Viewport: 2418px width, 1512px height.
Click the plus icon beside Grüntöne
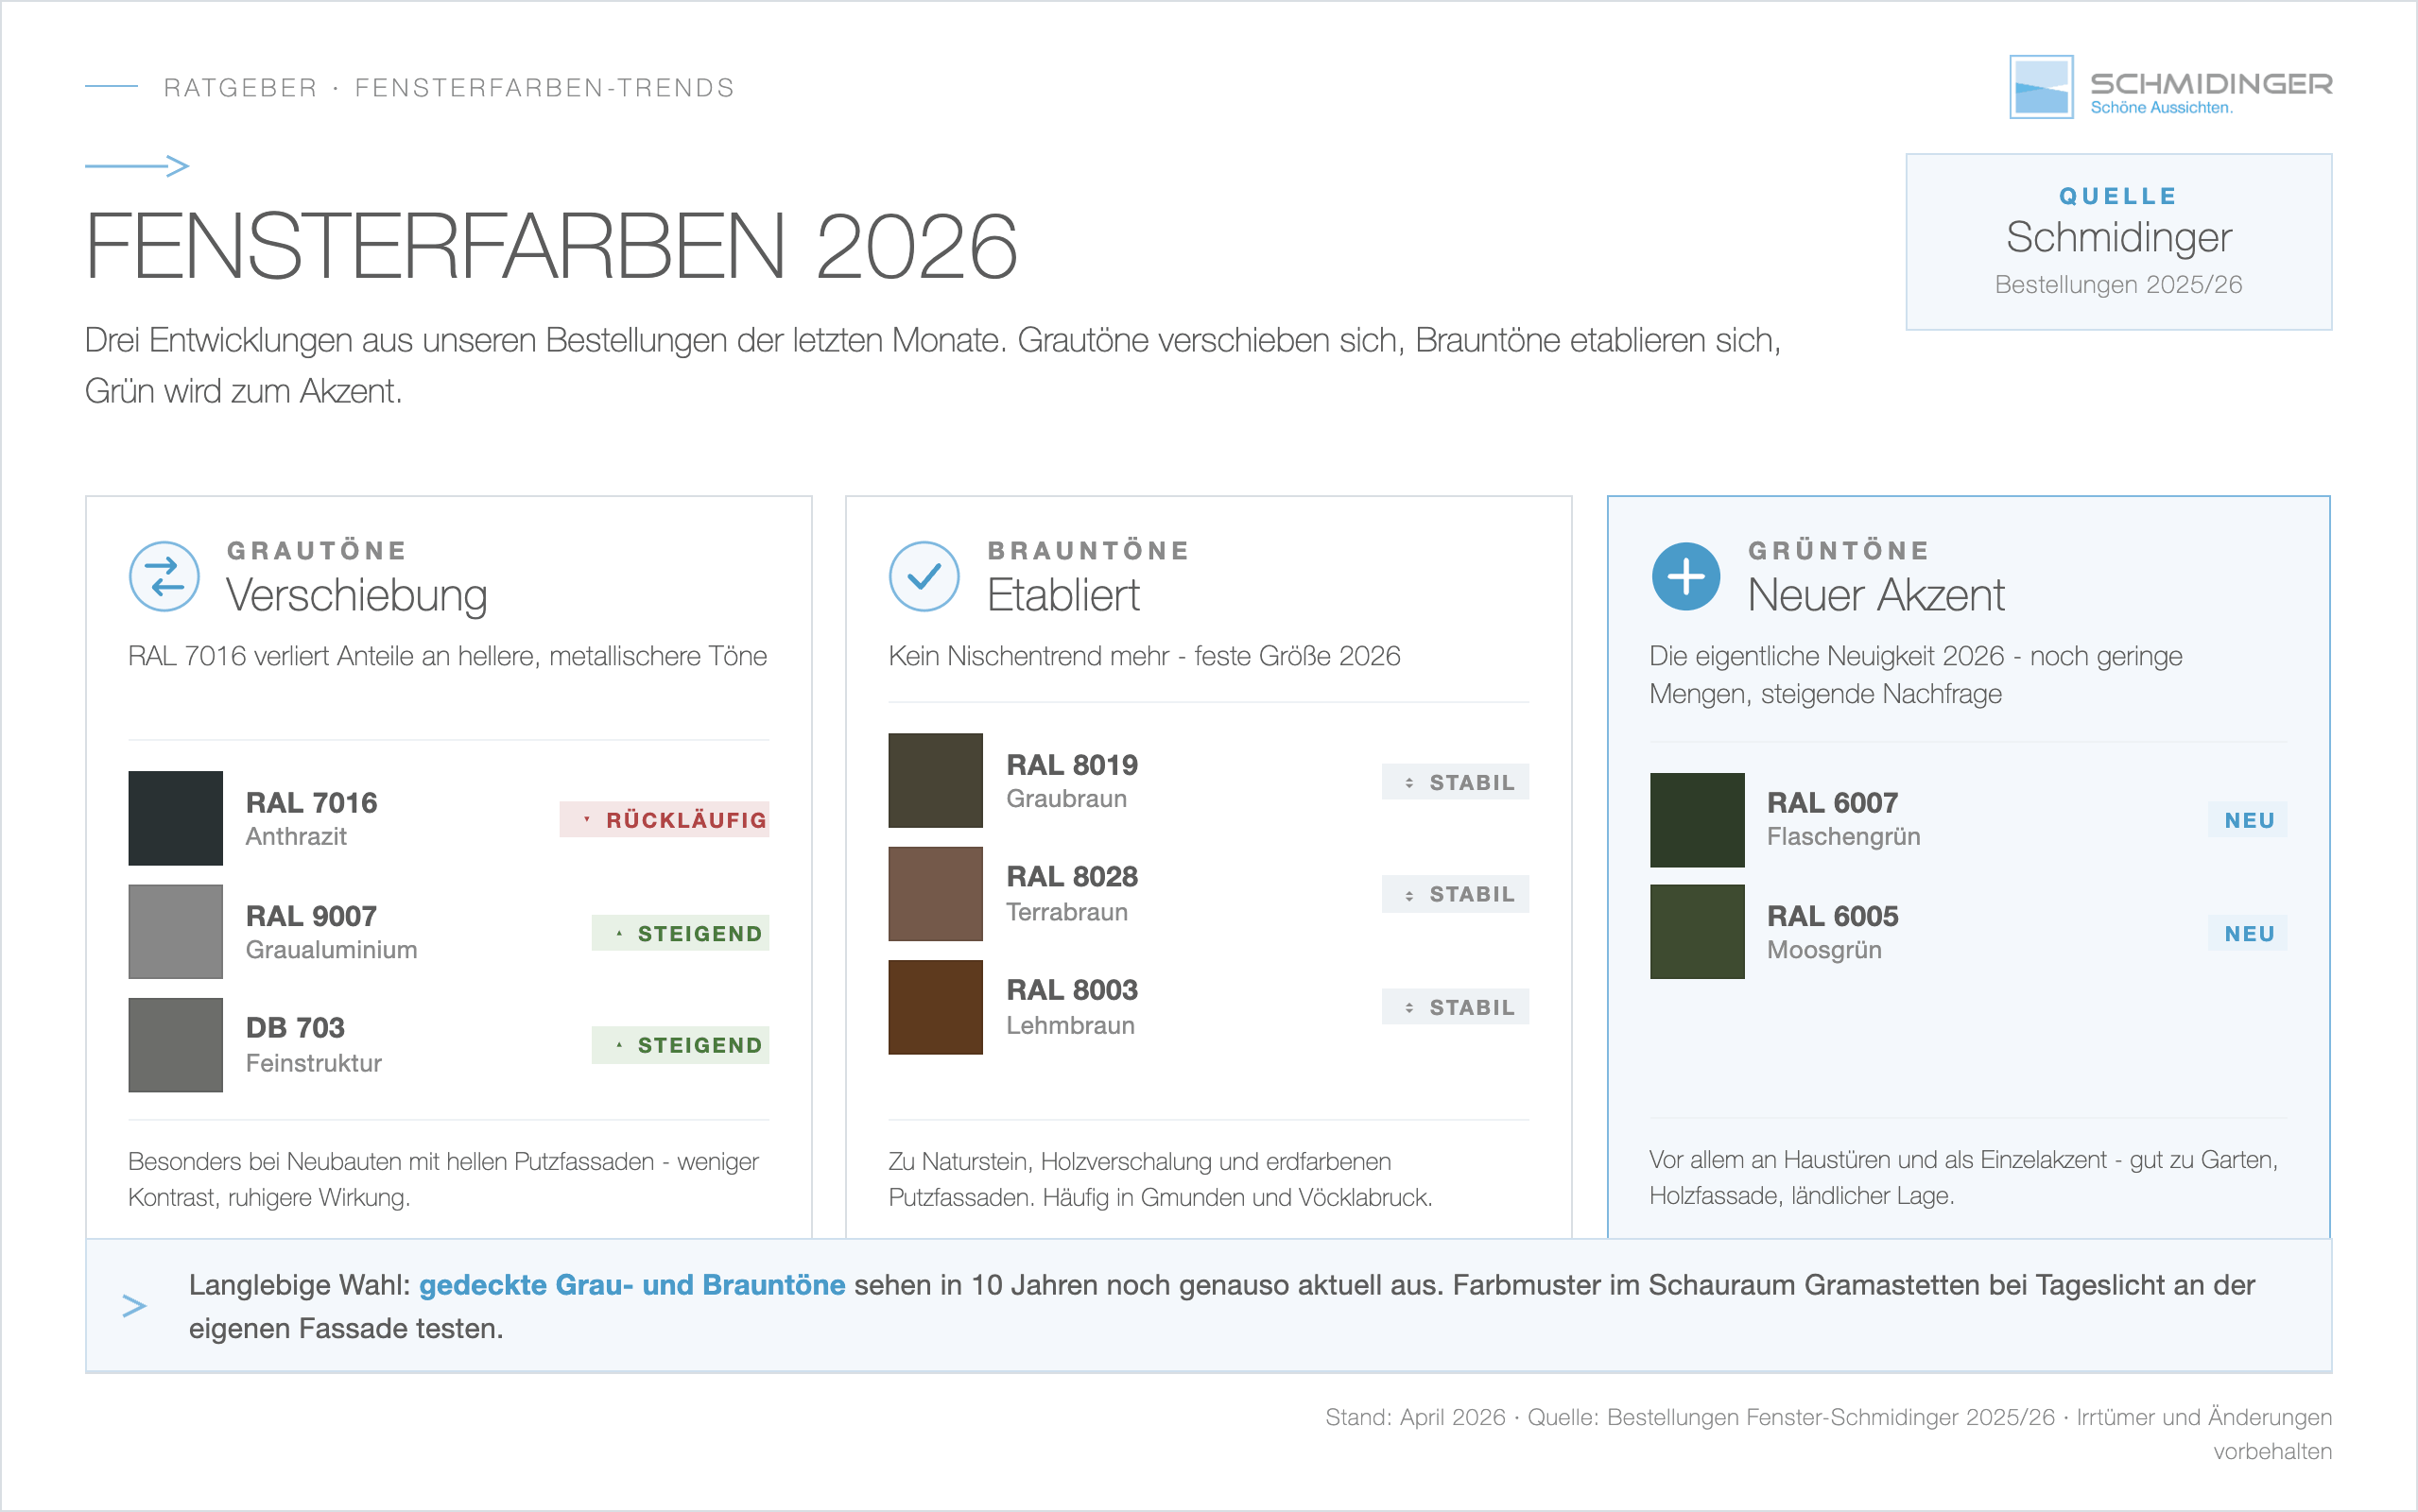point(1686,576)
